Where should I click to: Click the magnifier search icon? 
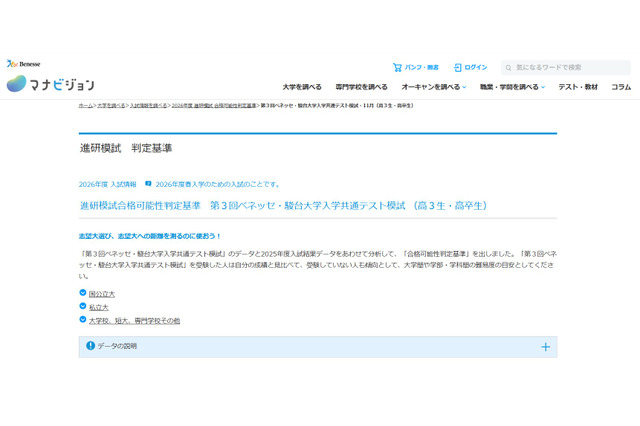pos(508,68)
